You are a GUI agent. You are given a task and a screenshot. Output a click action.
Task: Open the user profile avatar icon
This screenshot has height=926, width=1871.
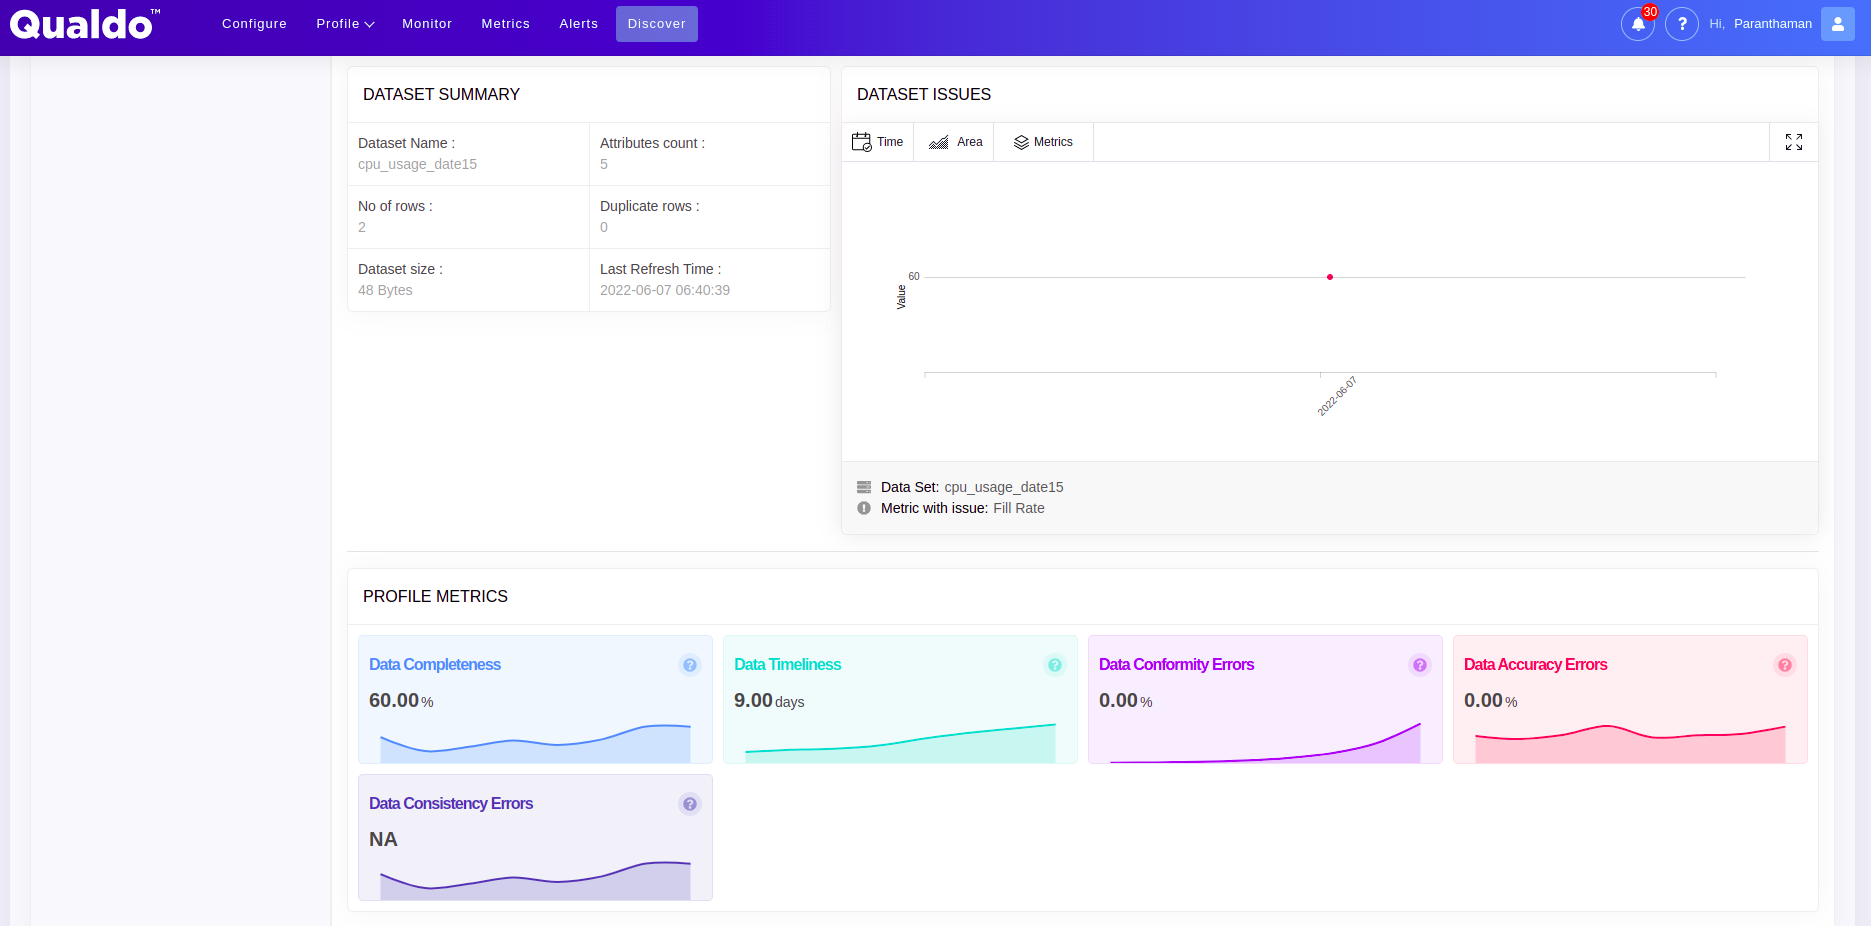pos(1837,24)
